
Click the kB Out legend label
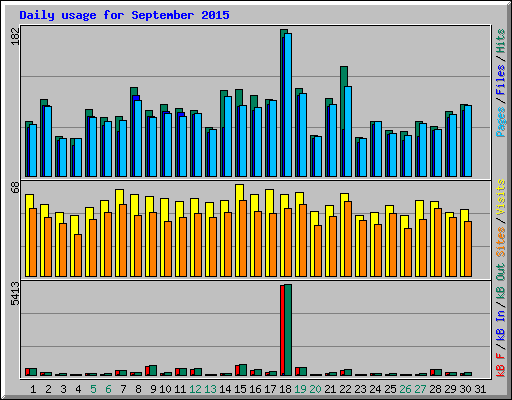[501, 282]
